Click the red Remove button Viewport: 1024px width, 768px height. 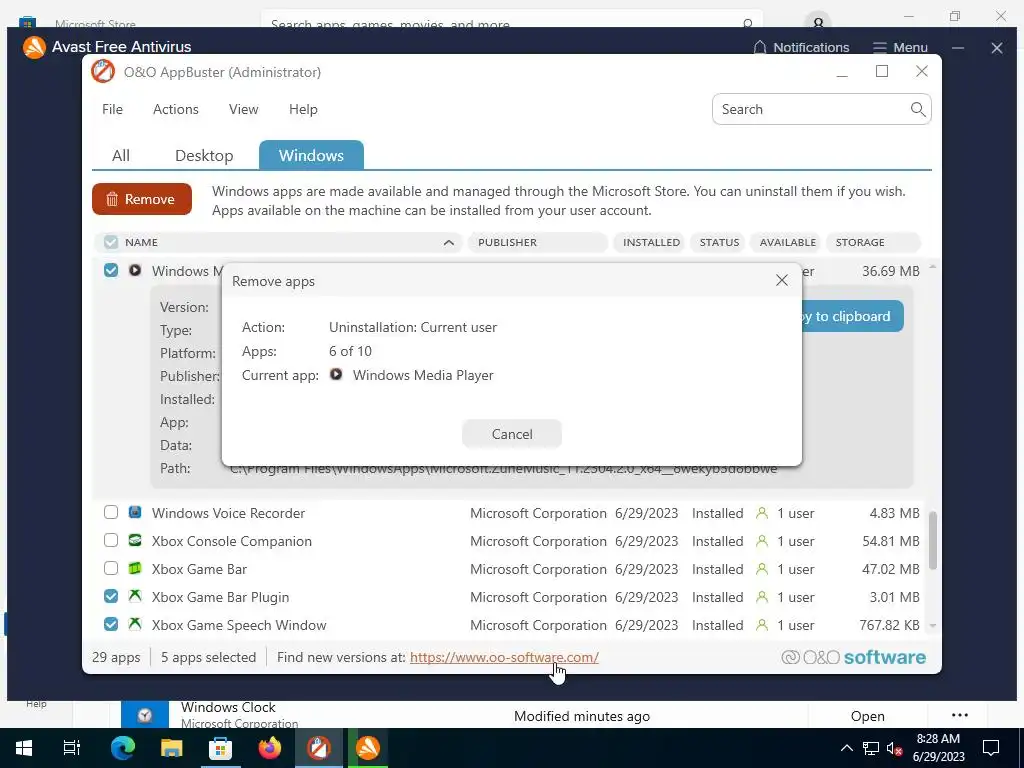[142, 199]
